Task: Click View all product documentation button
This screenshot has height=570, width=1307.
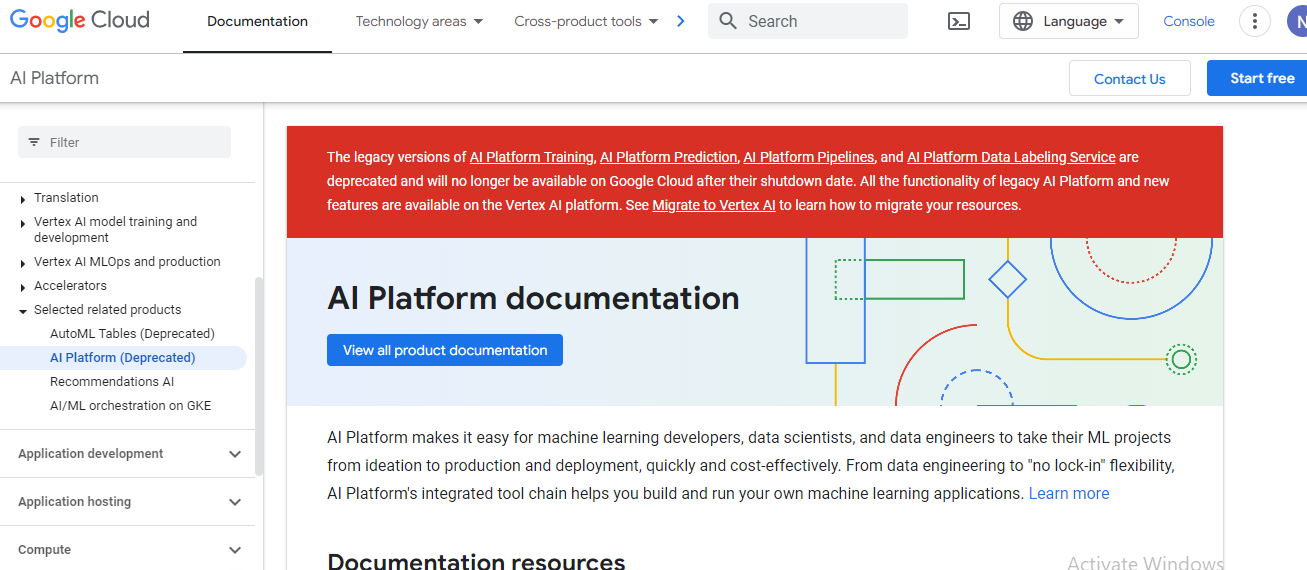Action: 445,350
